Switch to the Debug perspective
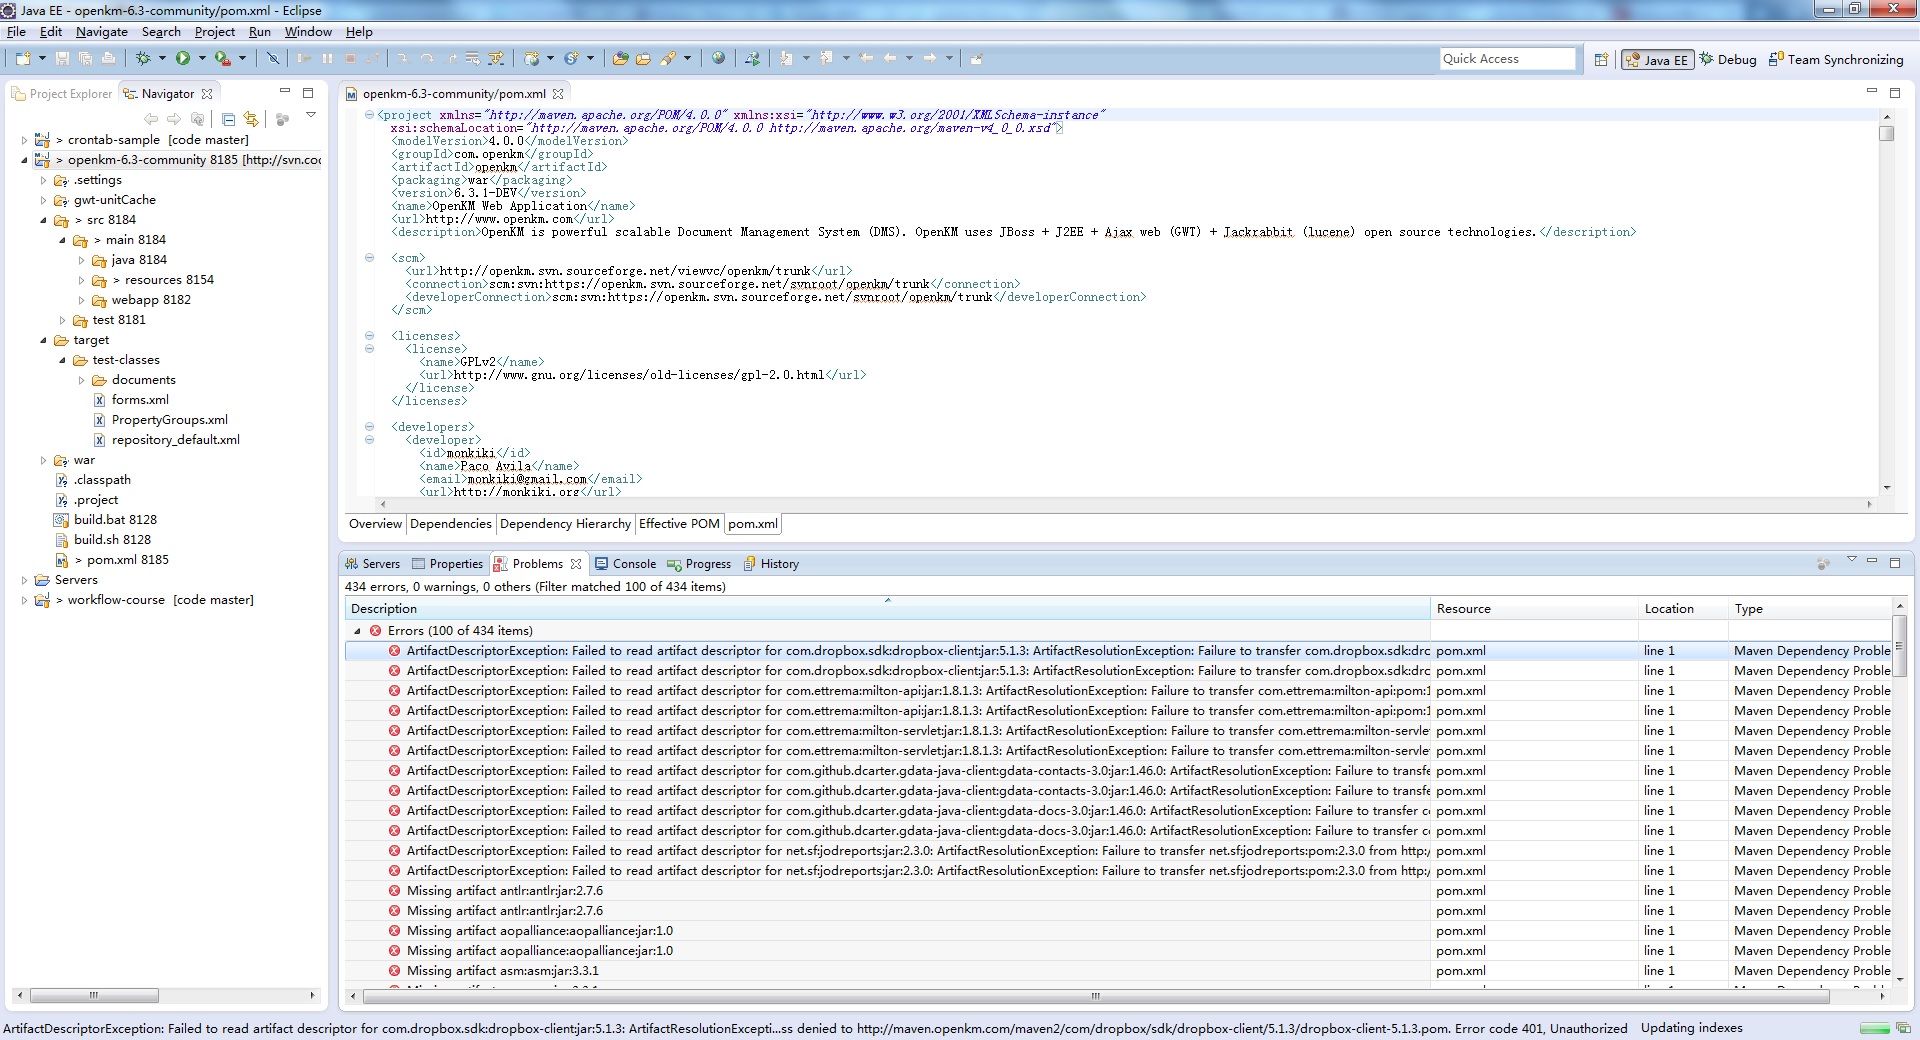This screenshot has width=1920, height=1040. pos(1727,60)
